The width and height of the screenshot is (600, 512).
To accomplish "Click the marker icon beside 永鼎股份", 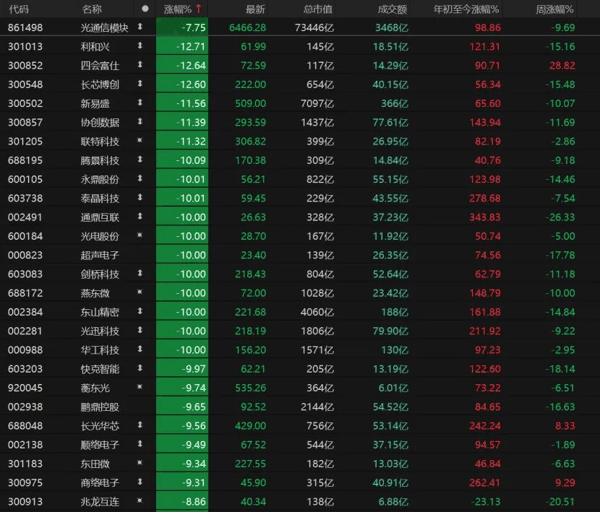I will [140, 178].
